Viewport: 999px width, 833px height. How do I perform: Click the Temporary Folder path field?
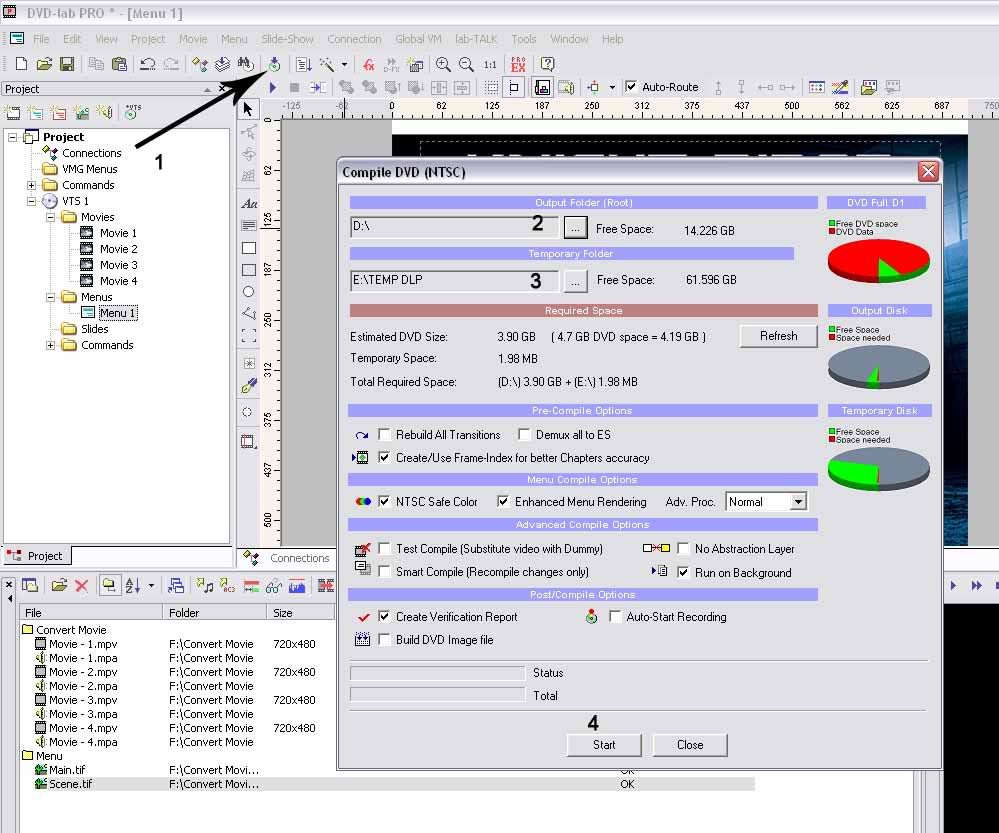coord(454,280)
